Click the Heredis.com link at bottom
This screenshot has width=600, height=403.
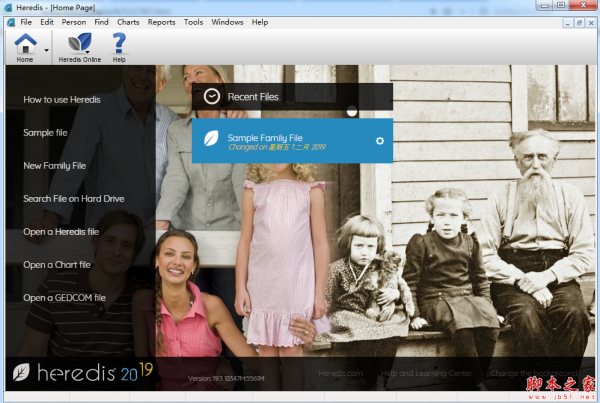[341, 373]
